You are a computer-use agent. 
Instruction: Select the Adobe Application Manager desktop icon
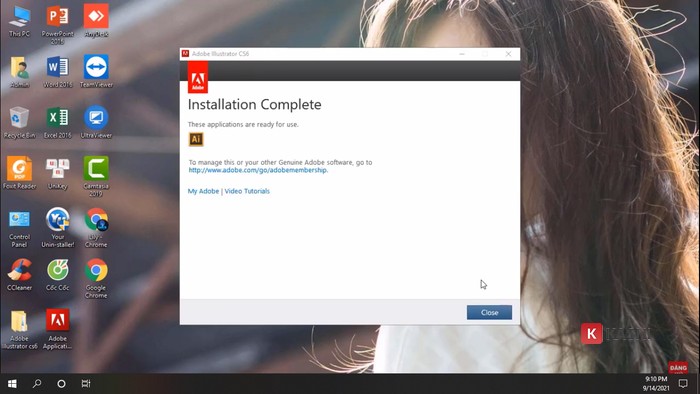click(58, 330)
